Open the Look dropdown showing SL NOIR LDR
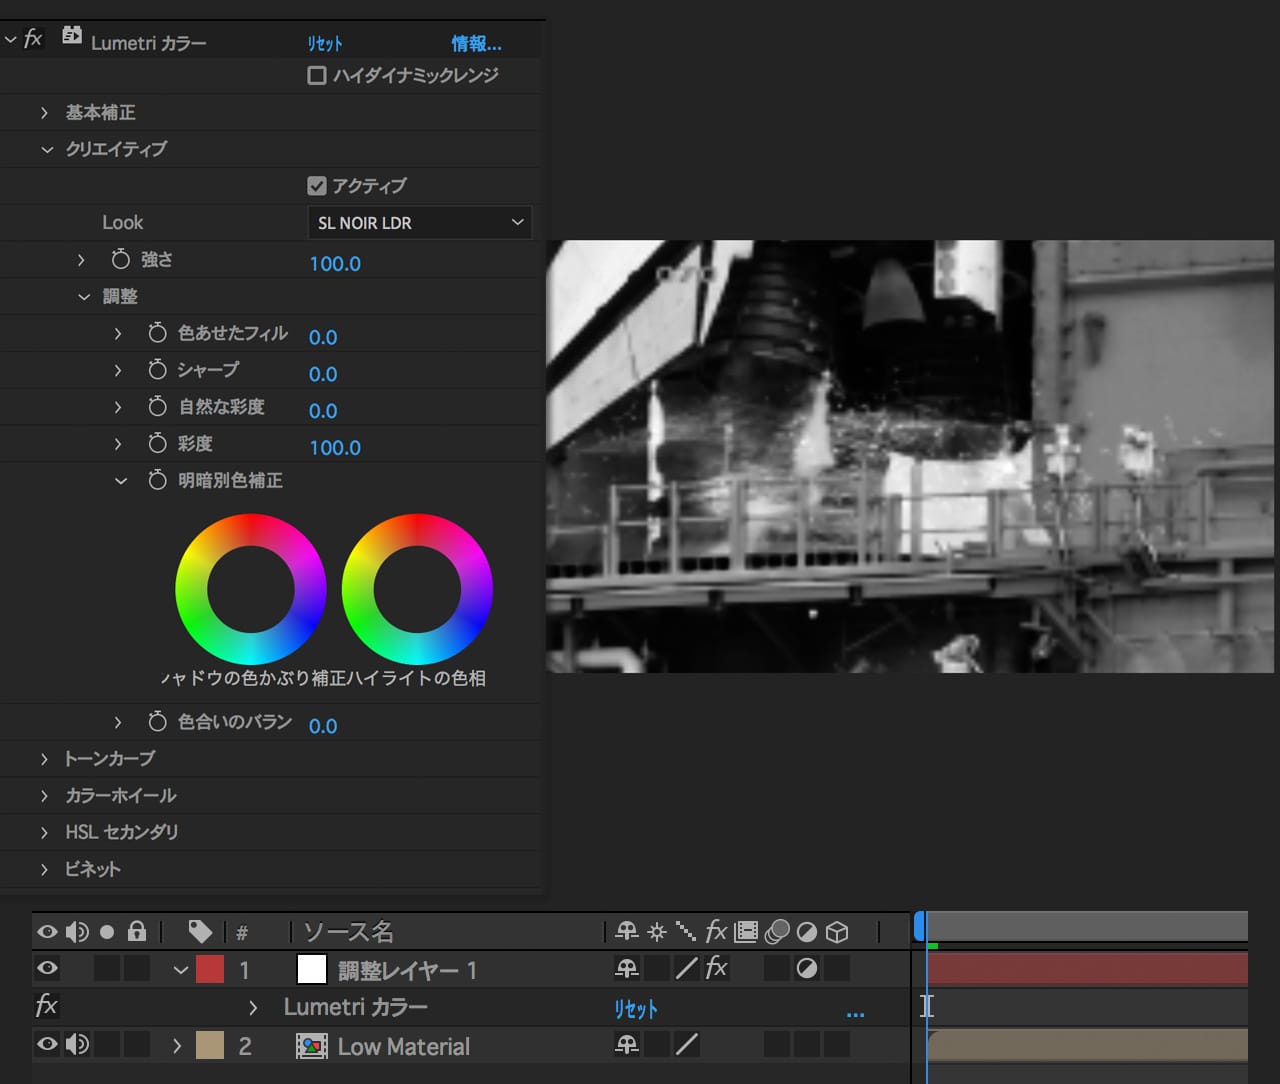This screenshot has width=1280, height=1084. pos(419,223)
